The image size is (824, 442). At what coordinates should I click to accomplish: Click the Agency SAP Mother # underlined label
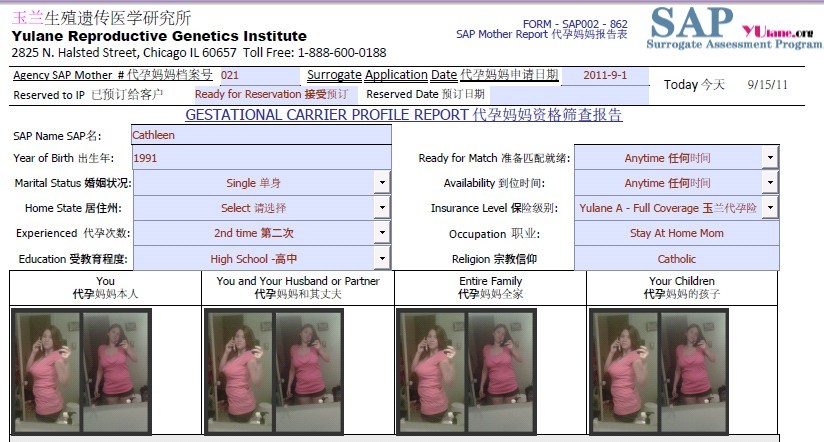click(112, 75)
